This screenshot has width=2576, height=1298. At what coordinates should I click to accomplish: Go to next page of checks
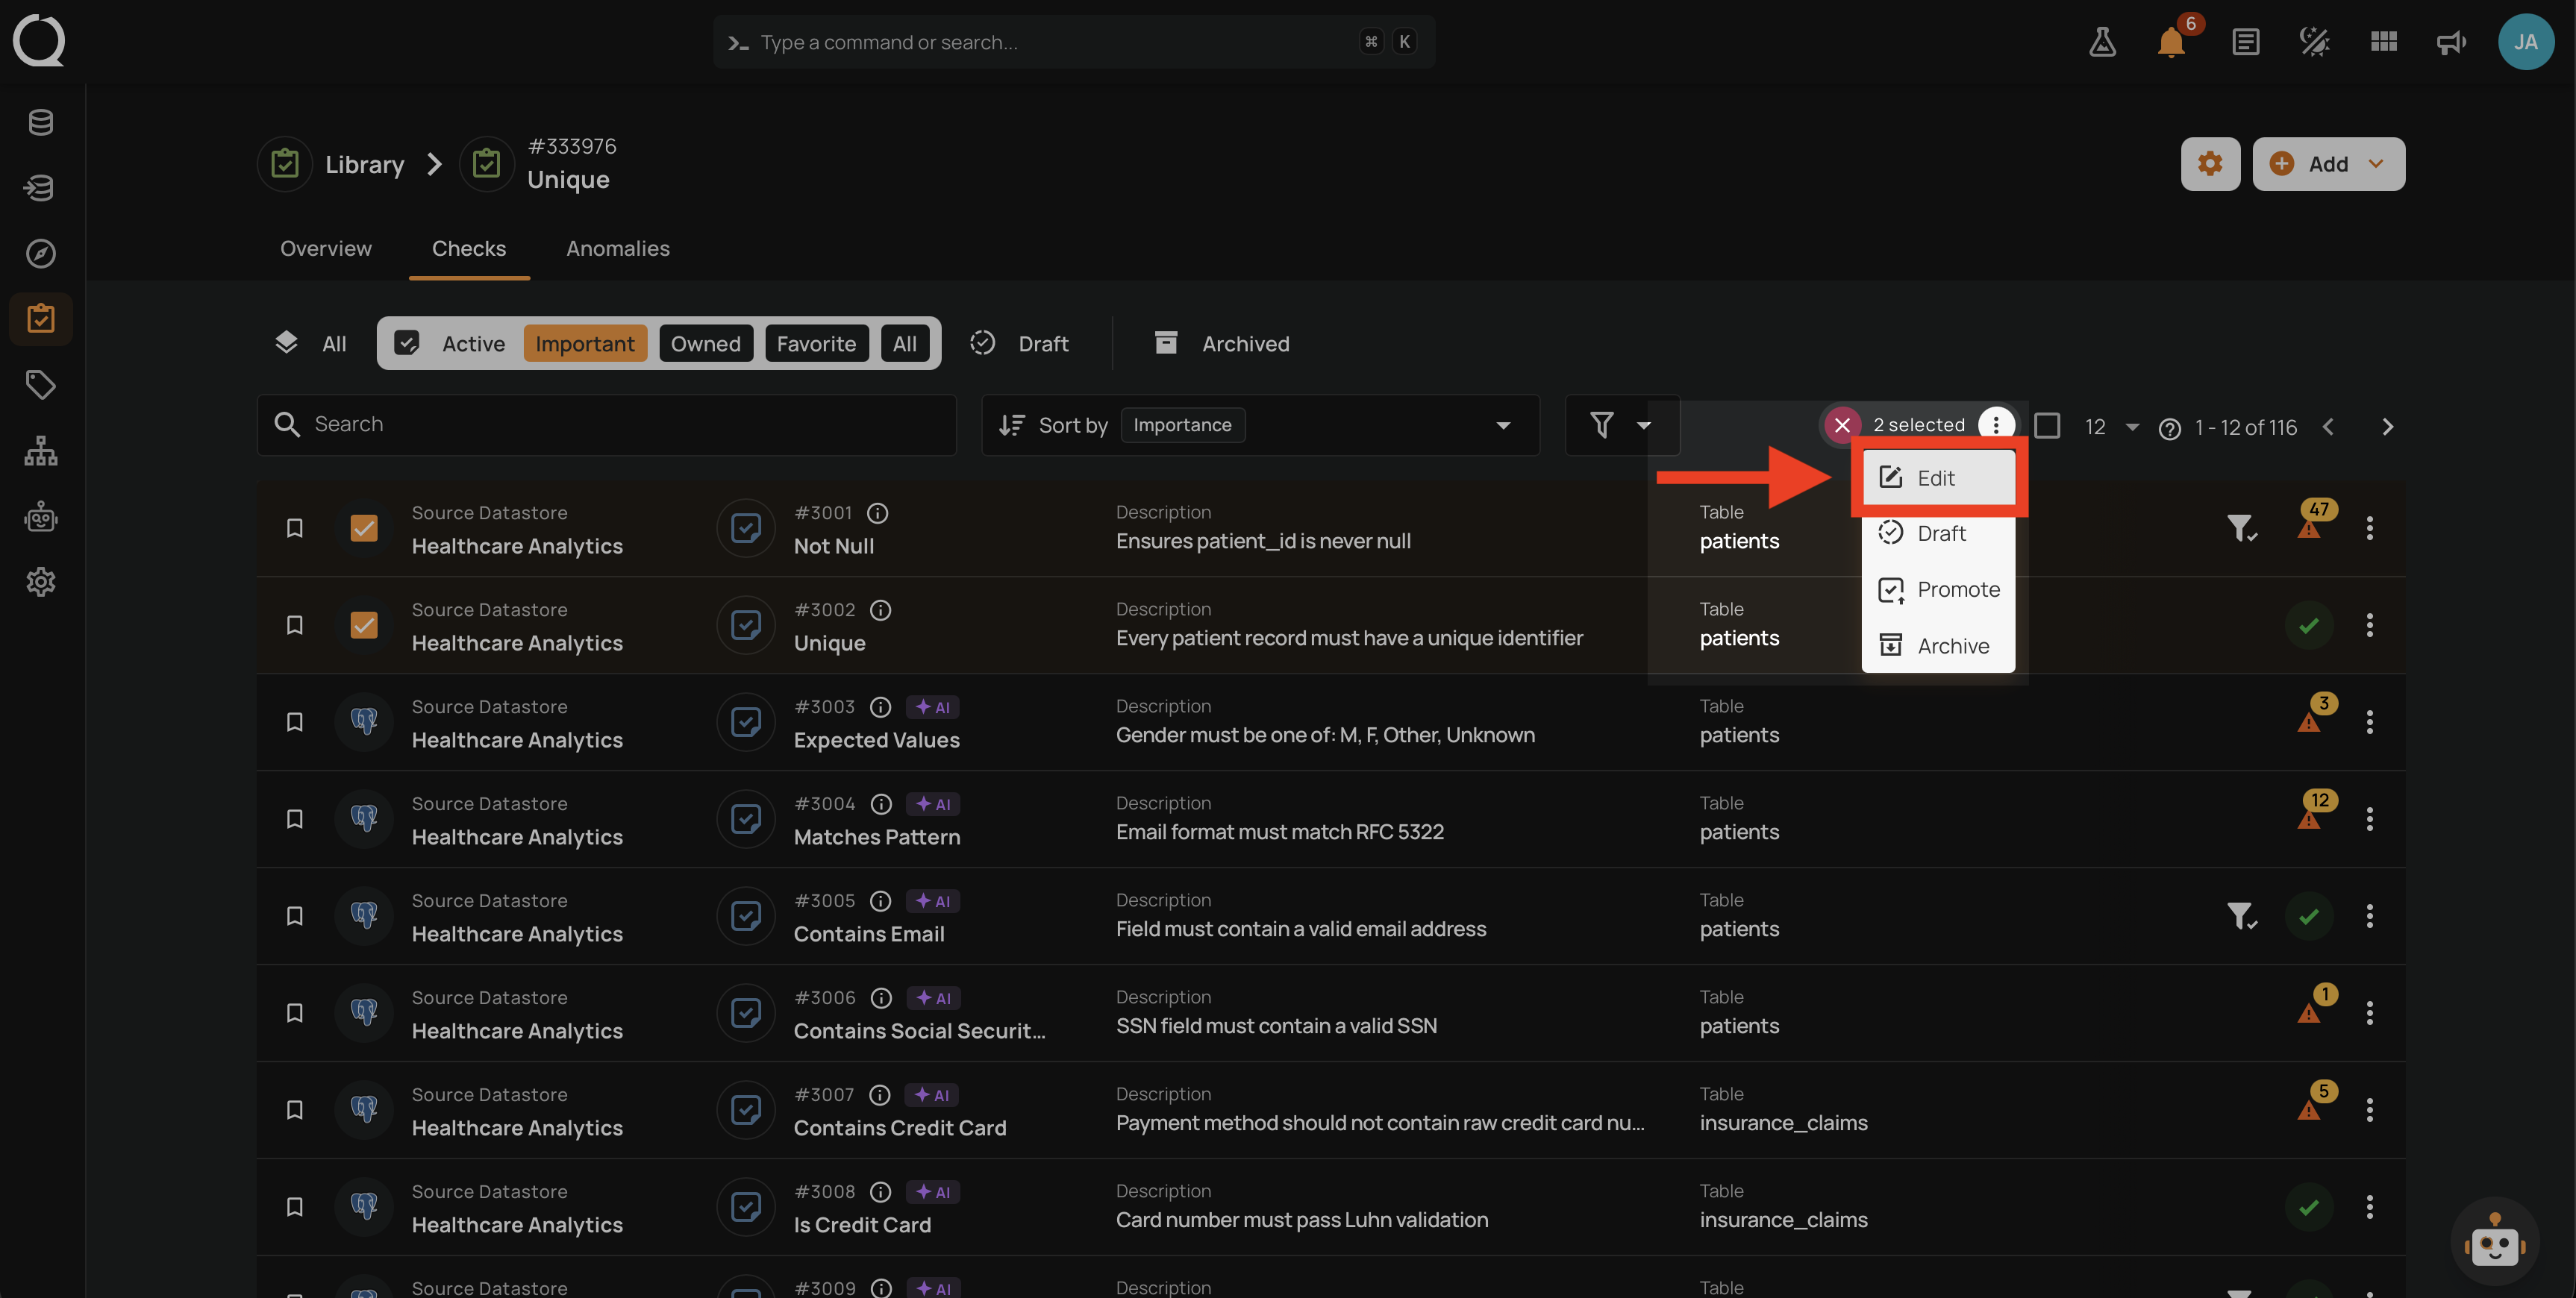click(x=2387, y=427)
